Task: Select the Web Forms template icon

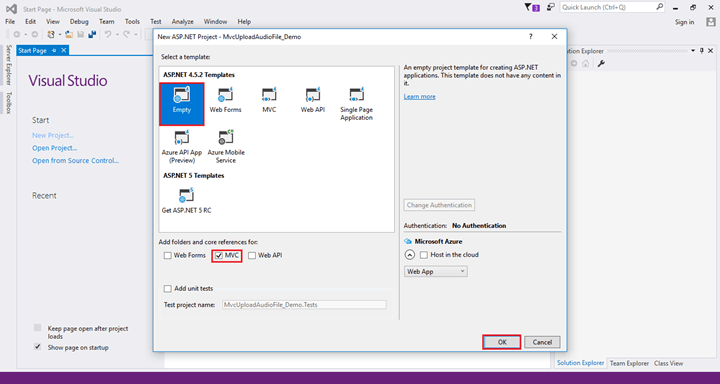Action: (225, 95)
